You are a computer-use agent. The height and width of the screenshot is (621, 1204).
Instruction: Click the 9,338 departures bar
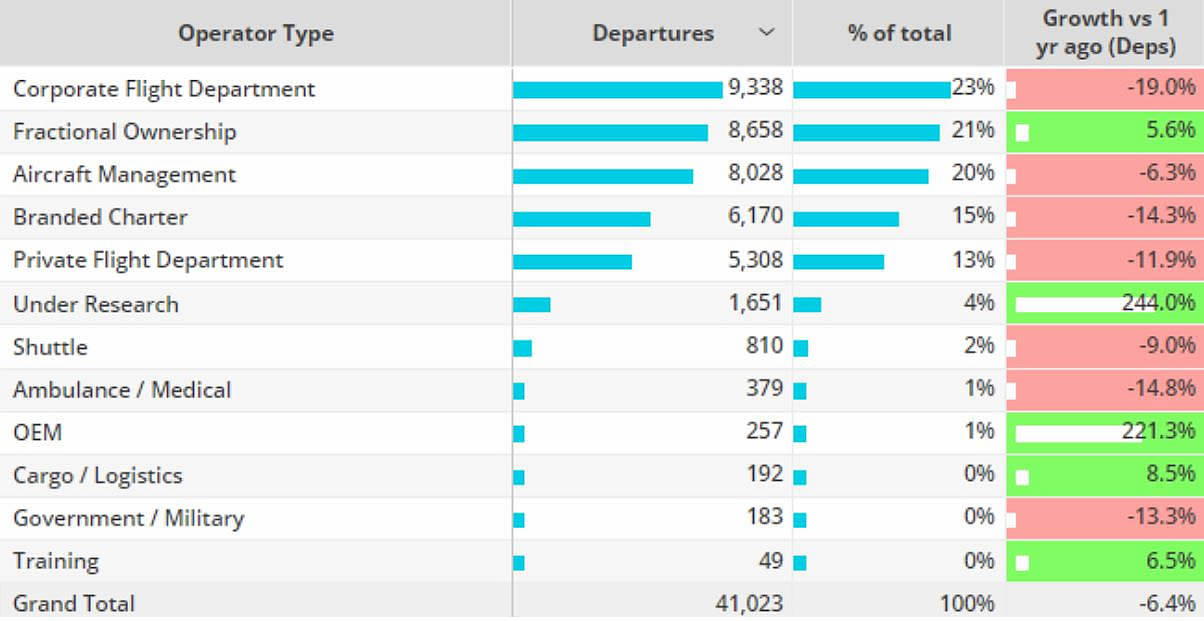pyautogui.click(x=617, y=89)
